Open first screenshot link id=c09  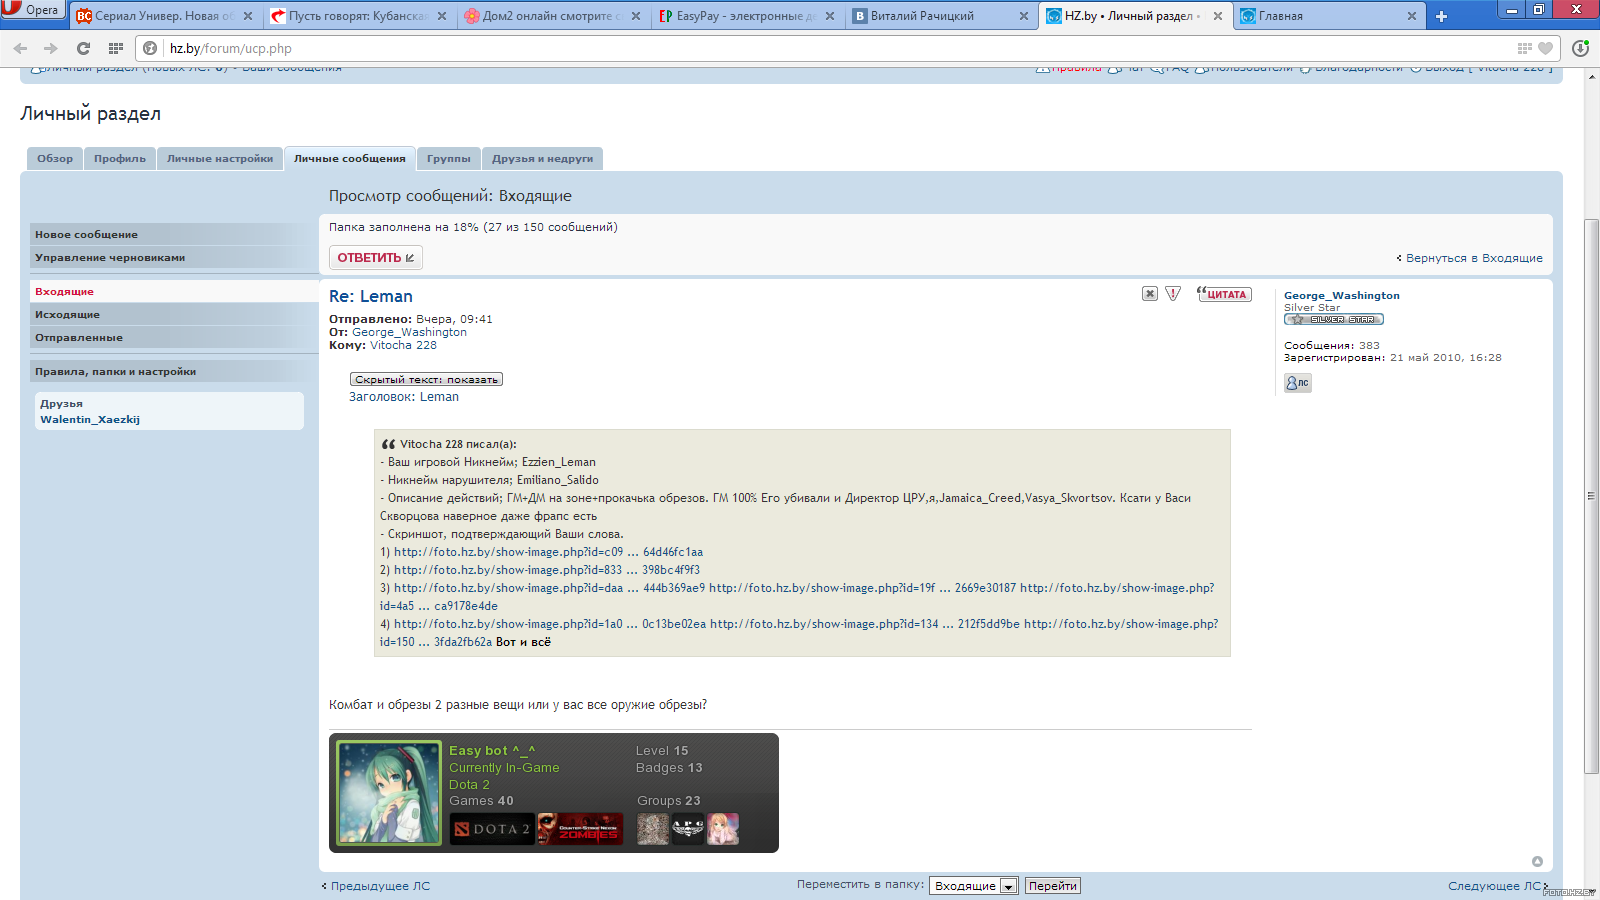click(x=548, y=552)
